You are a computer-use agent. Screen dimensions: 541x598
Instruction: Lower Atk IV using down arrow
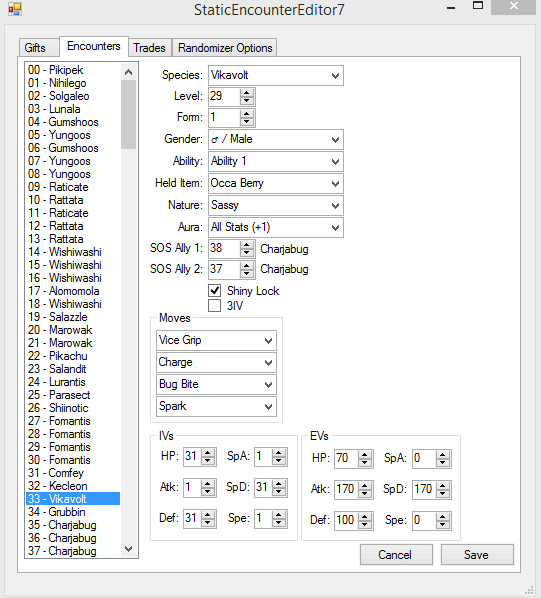pyautogui.click(x=208, y=492)
